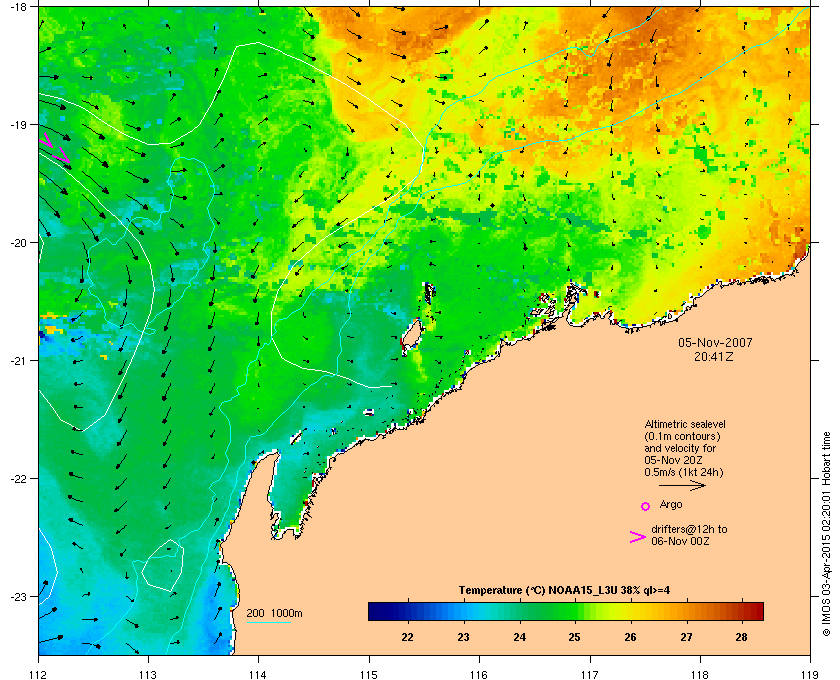The image size is (840, 680).
Task: Click the longitude axis label 117
Action: 590,675
